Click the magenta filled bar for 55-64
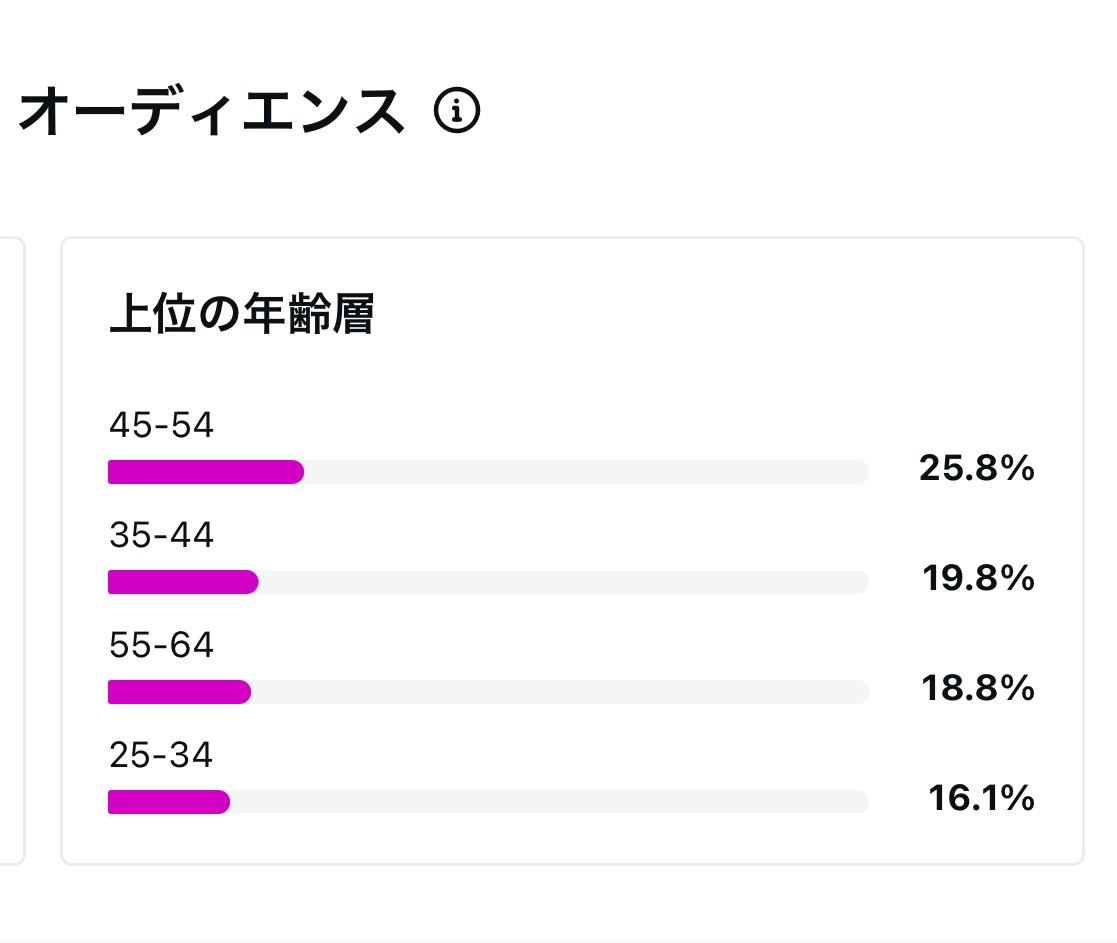The image size is (1117, 943). [x=179, y=692]
